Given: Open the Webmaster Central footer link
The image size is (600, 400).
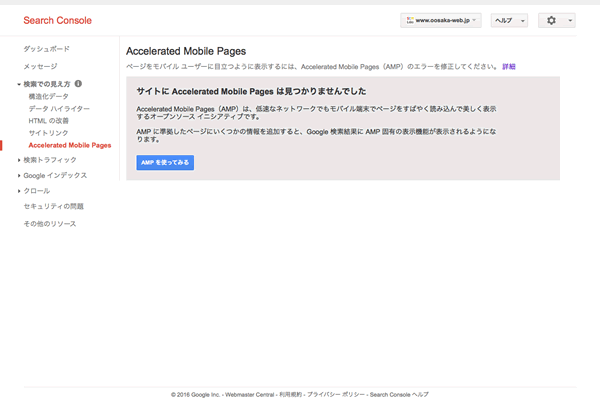Looking at the screenshot, I should (249, 394).
